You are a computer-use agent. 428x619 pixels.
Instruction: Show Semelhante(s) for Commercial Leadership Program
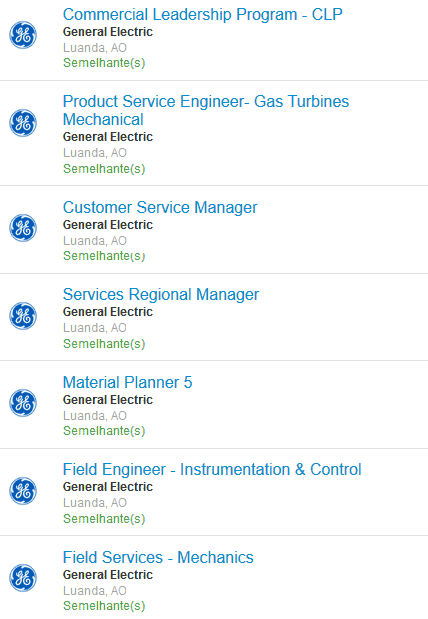tap(104, 63)
